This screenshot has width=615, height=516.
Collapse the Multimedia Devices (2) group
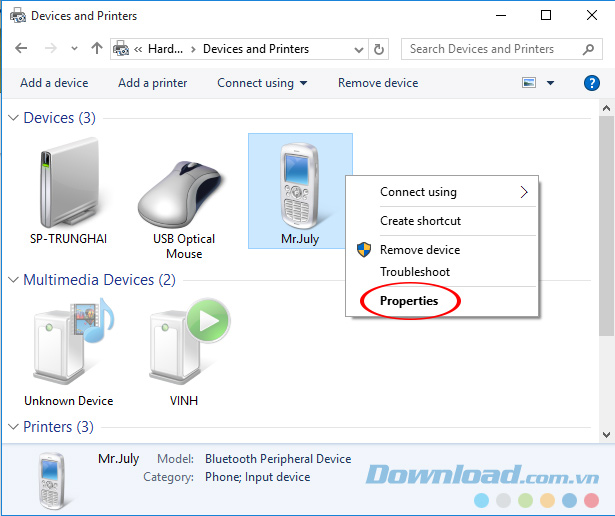pyautogui.click(x=13, y=280)
